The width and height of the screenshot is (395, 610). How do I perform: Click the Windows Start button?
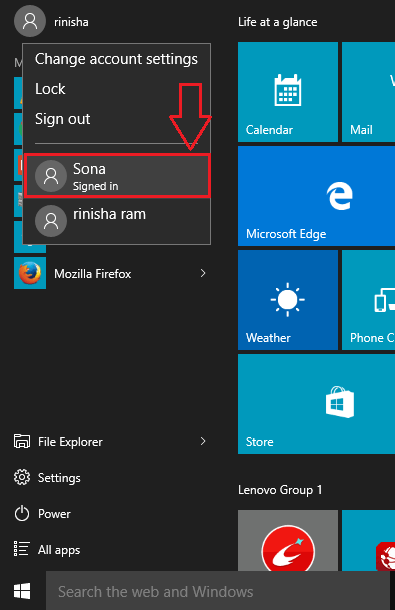pyautogui.click(x=22, y=591)
